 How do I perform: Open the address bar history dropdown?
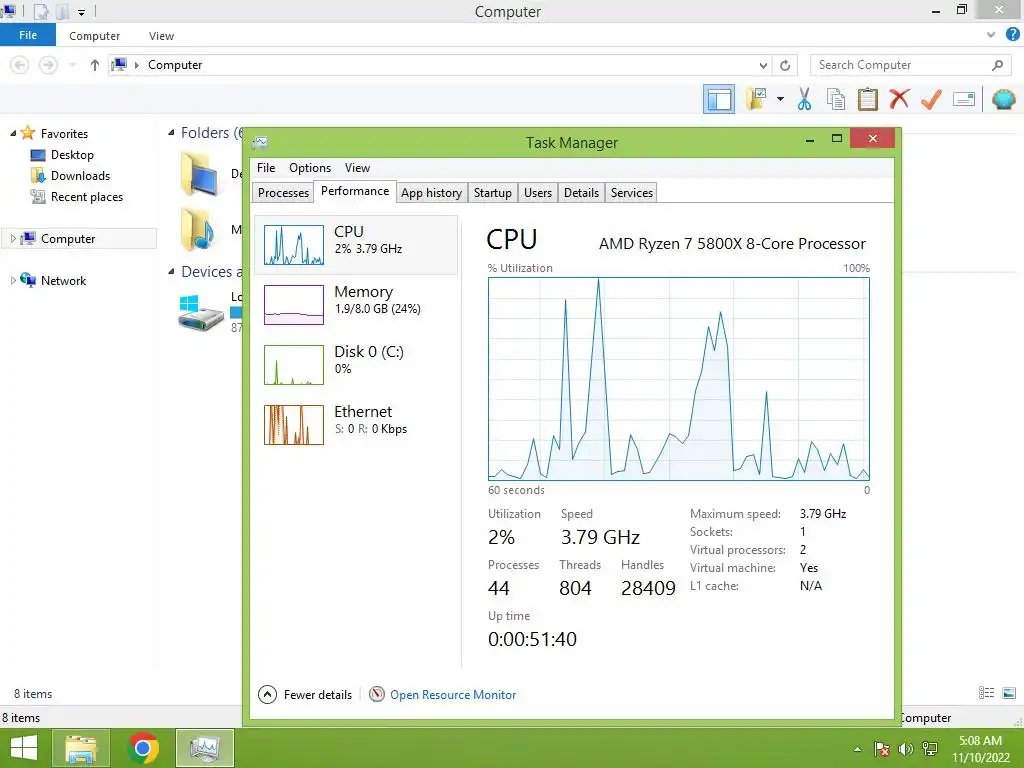[763, 65]
